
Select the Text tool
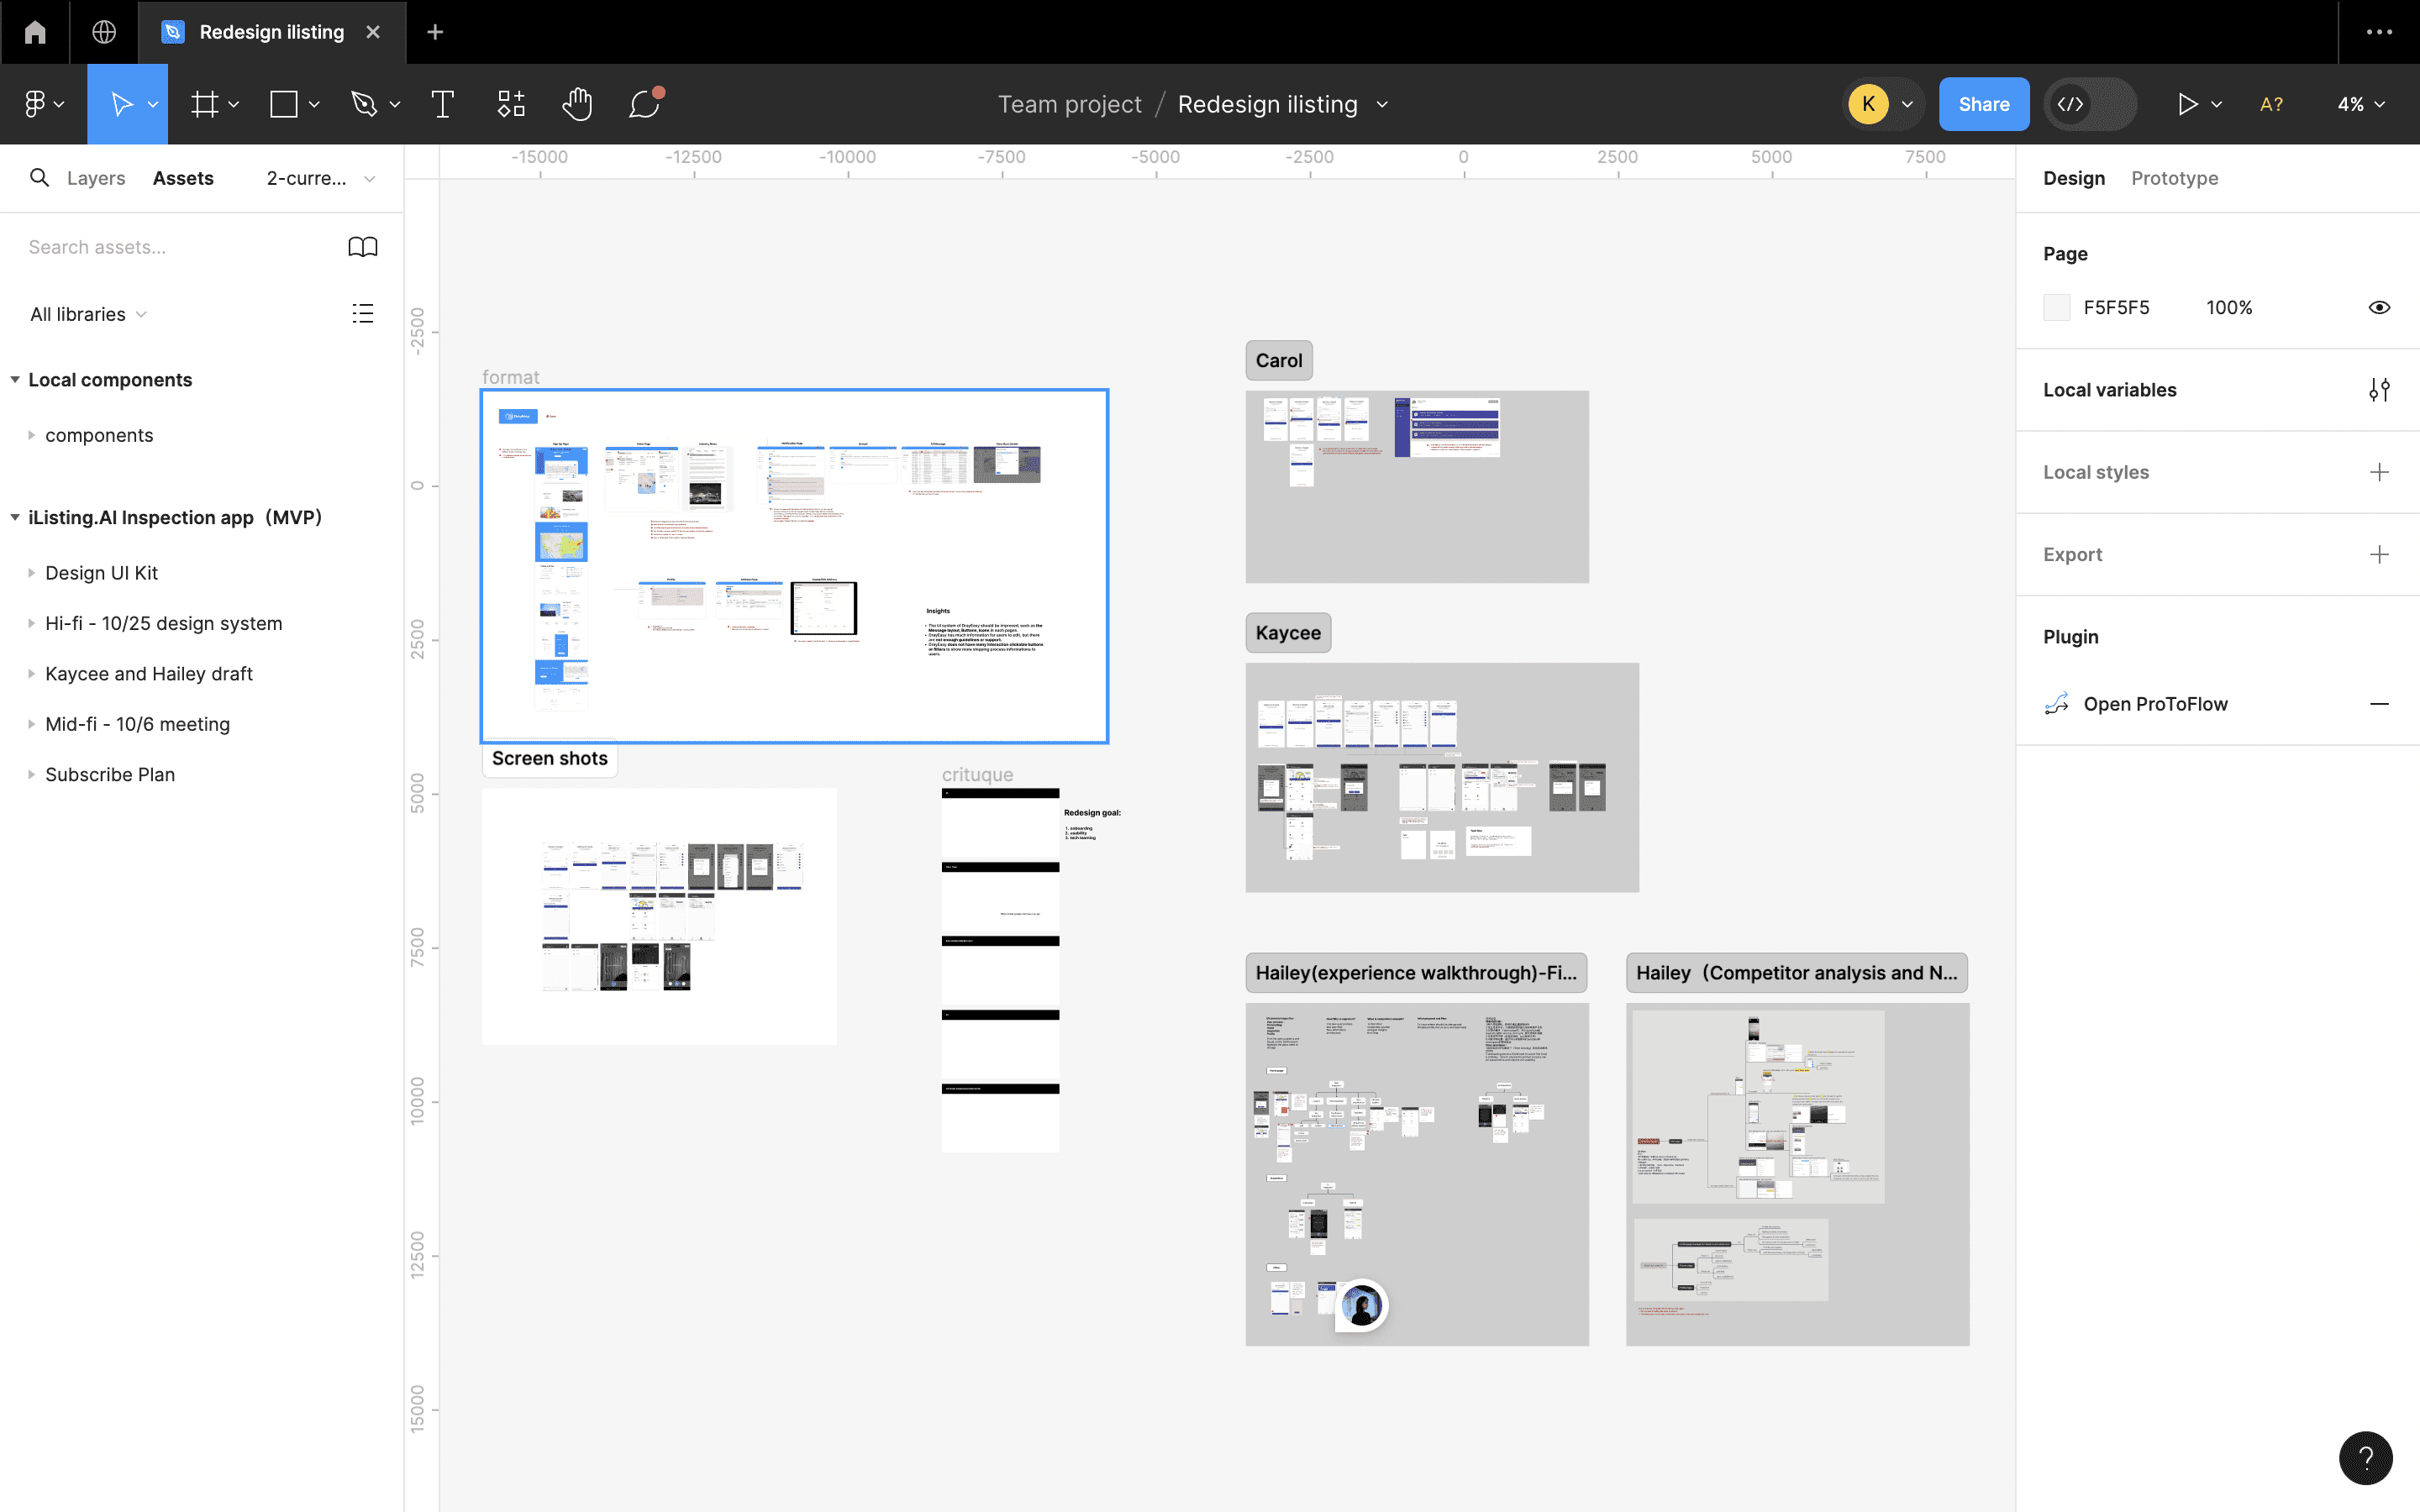[442, 104]
